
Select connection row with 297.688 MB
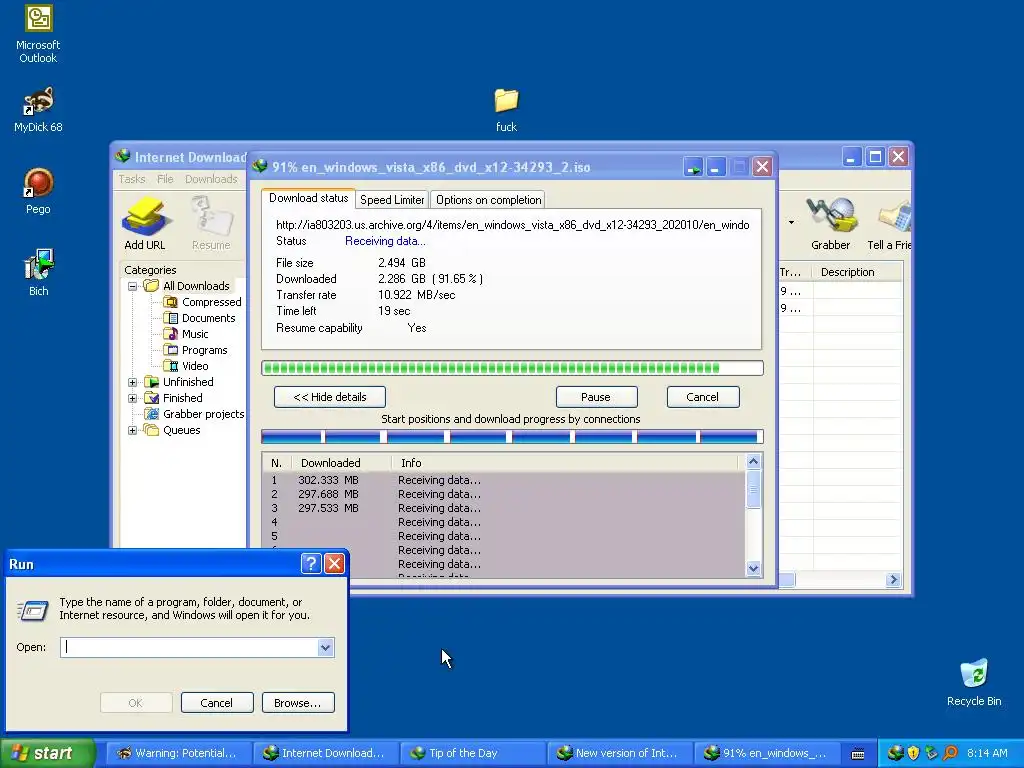(x=503, y=494)
